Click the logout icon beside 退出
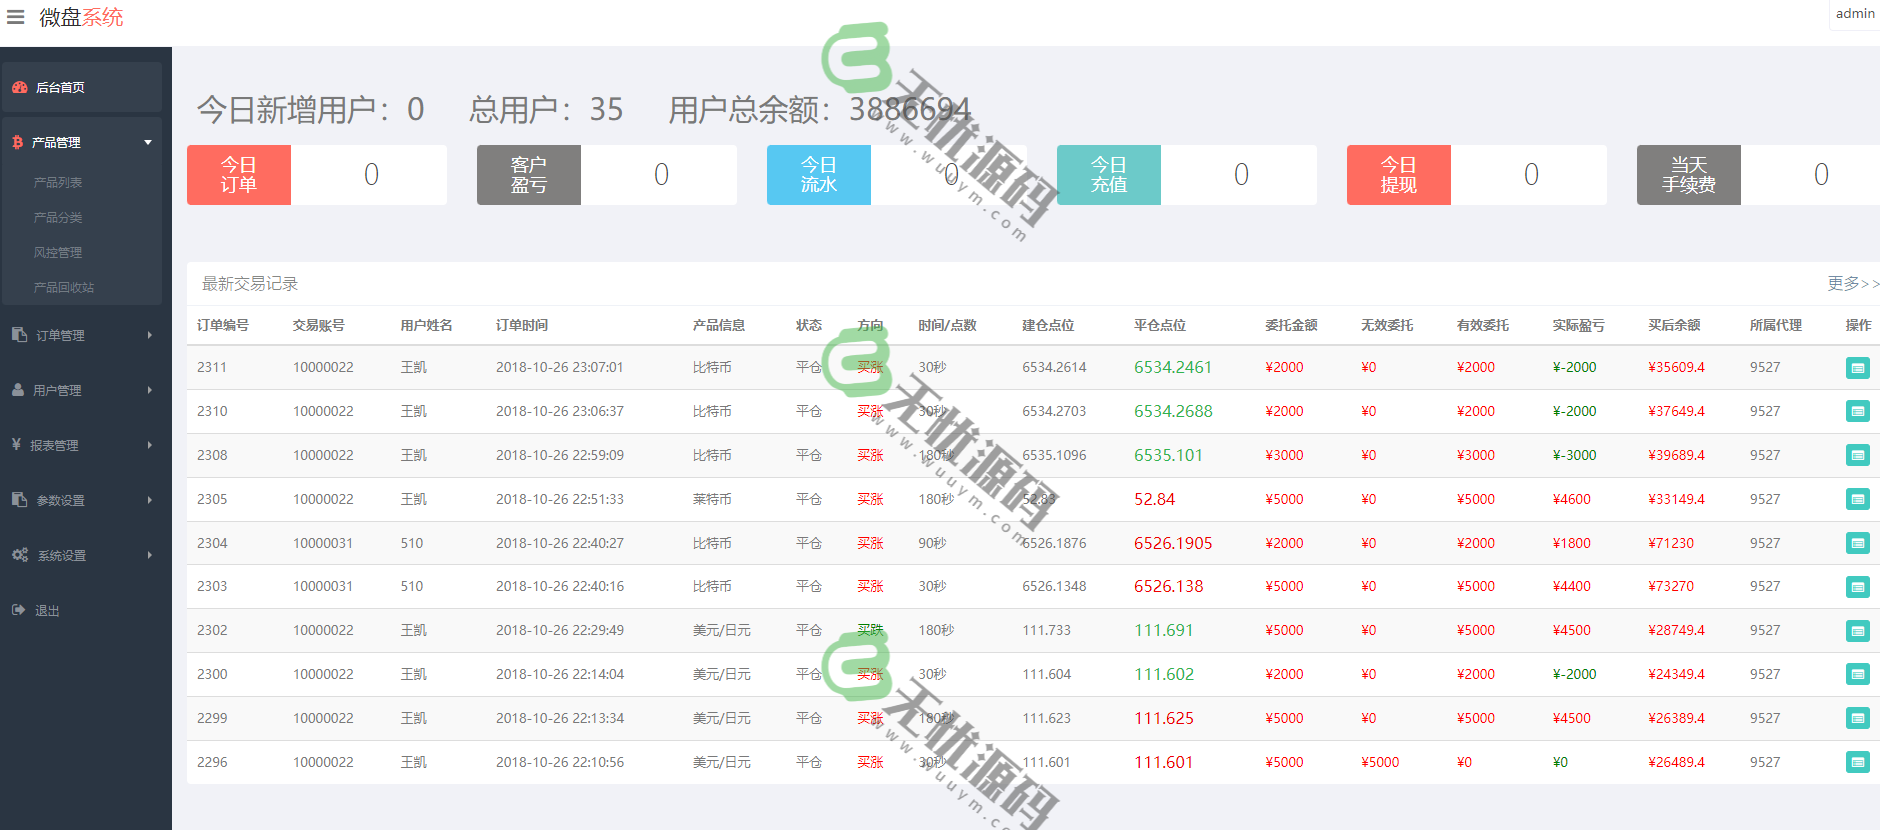 [18, 609]
